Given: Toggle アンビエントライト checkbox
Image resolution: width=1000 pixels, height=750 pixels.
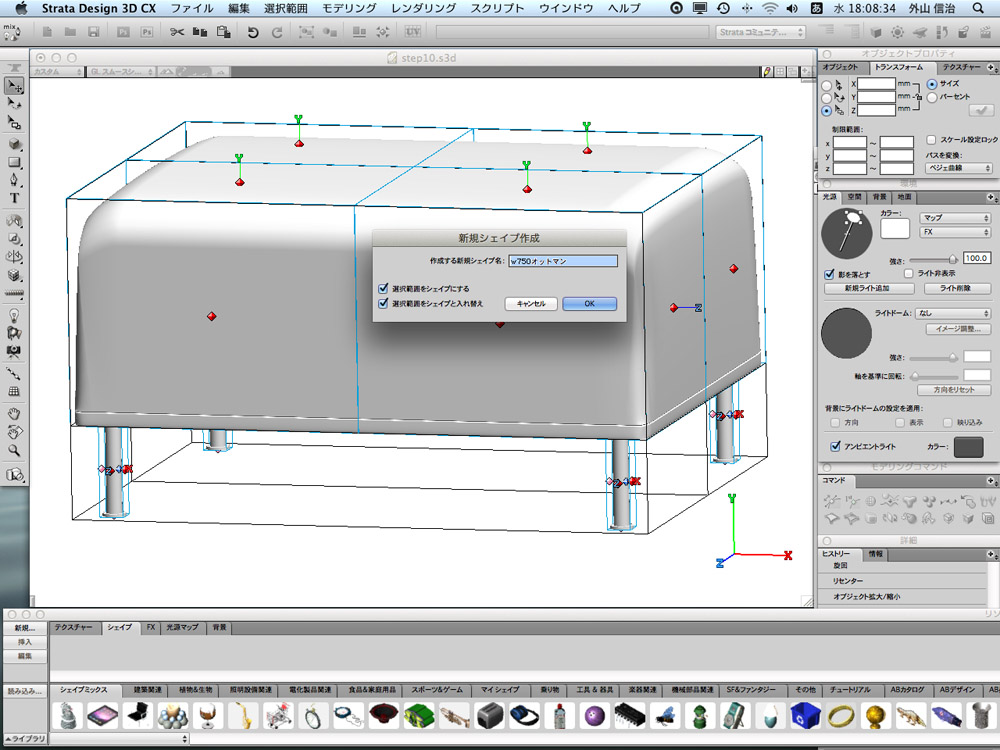Looking at the screenshot, I should (x=835, y=446).
